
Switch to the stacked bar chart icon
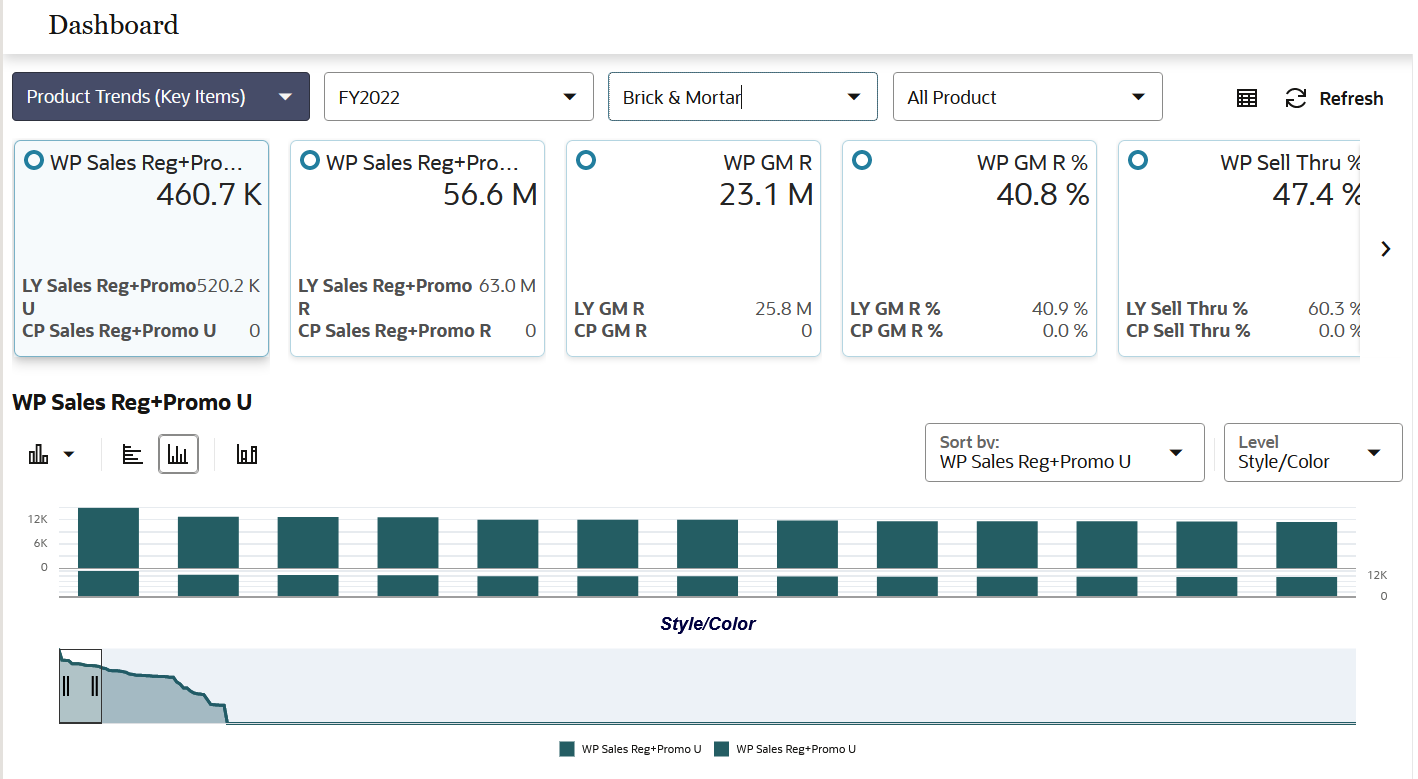(246, 453)
